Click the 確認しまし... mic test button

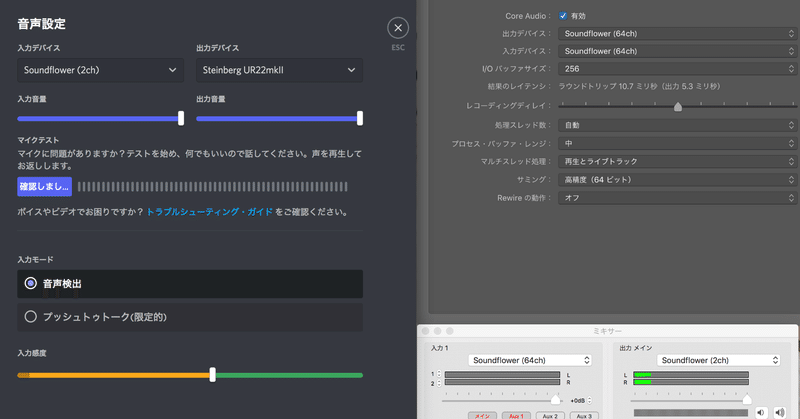pos(44,186)
